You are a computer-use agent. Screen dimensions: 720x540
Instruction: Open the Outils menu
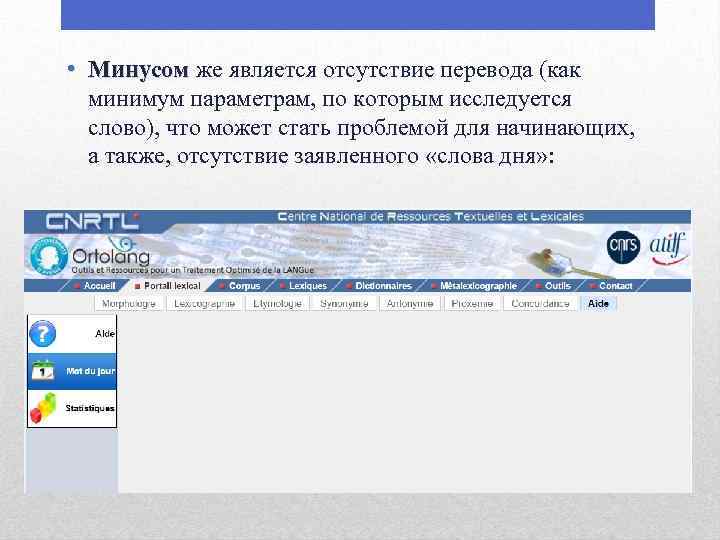(x=557, y=286)
